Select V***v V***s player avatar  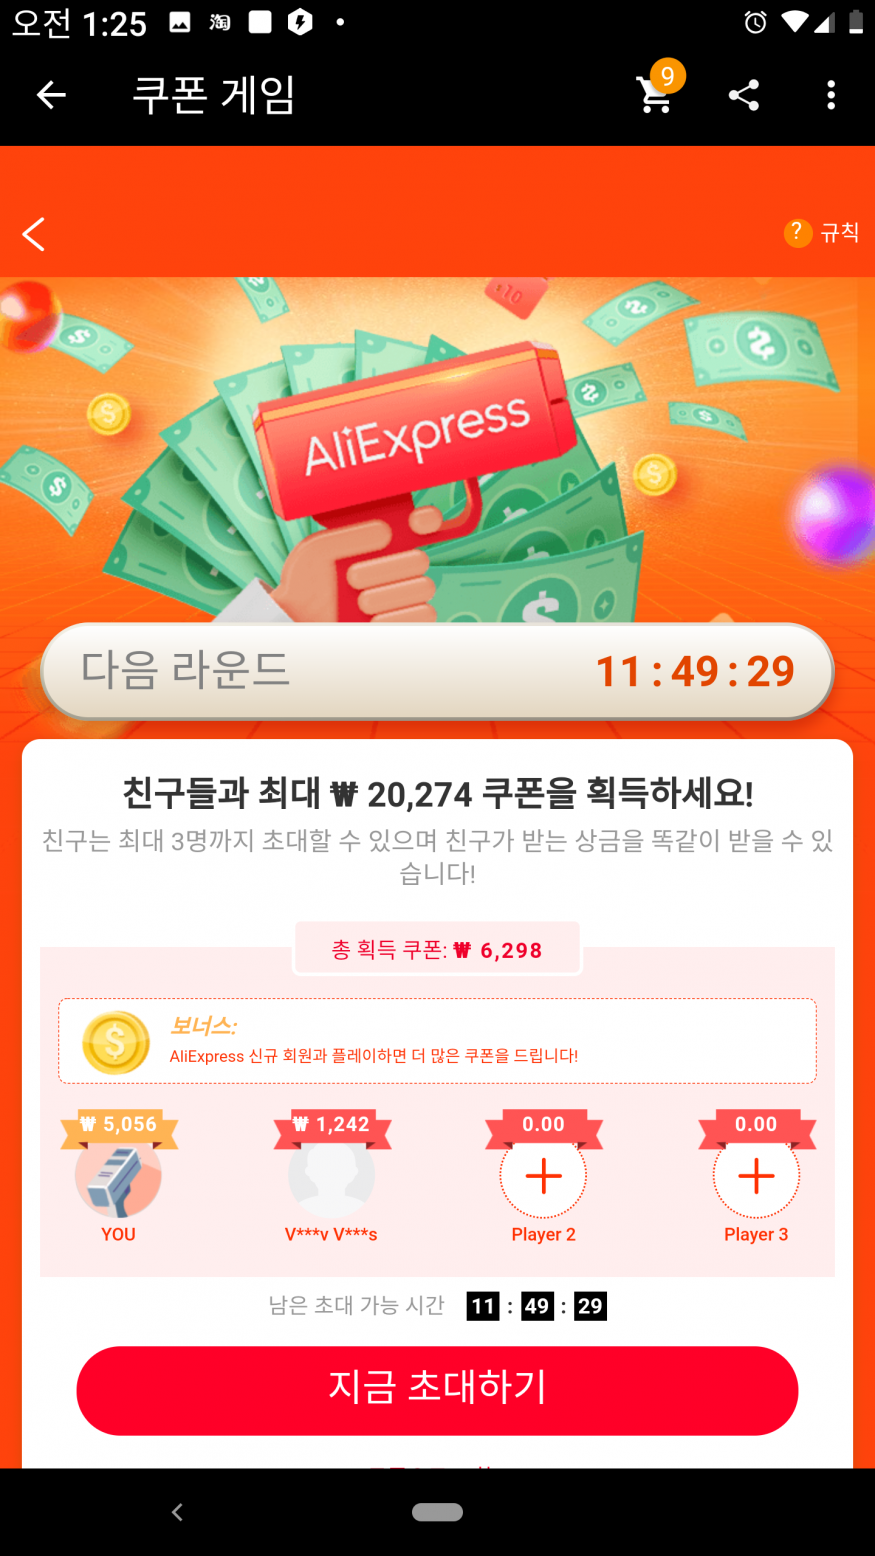[x=331, y=1174]
